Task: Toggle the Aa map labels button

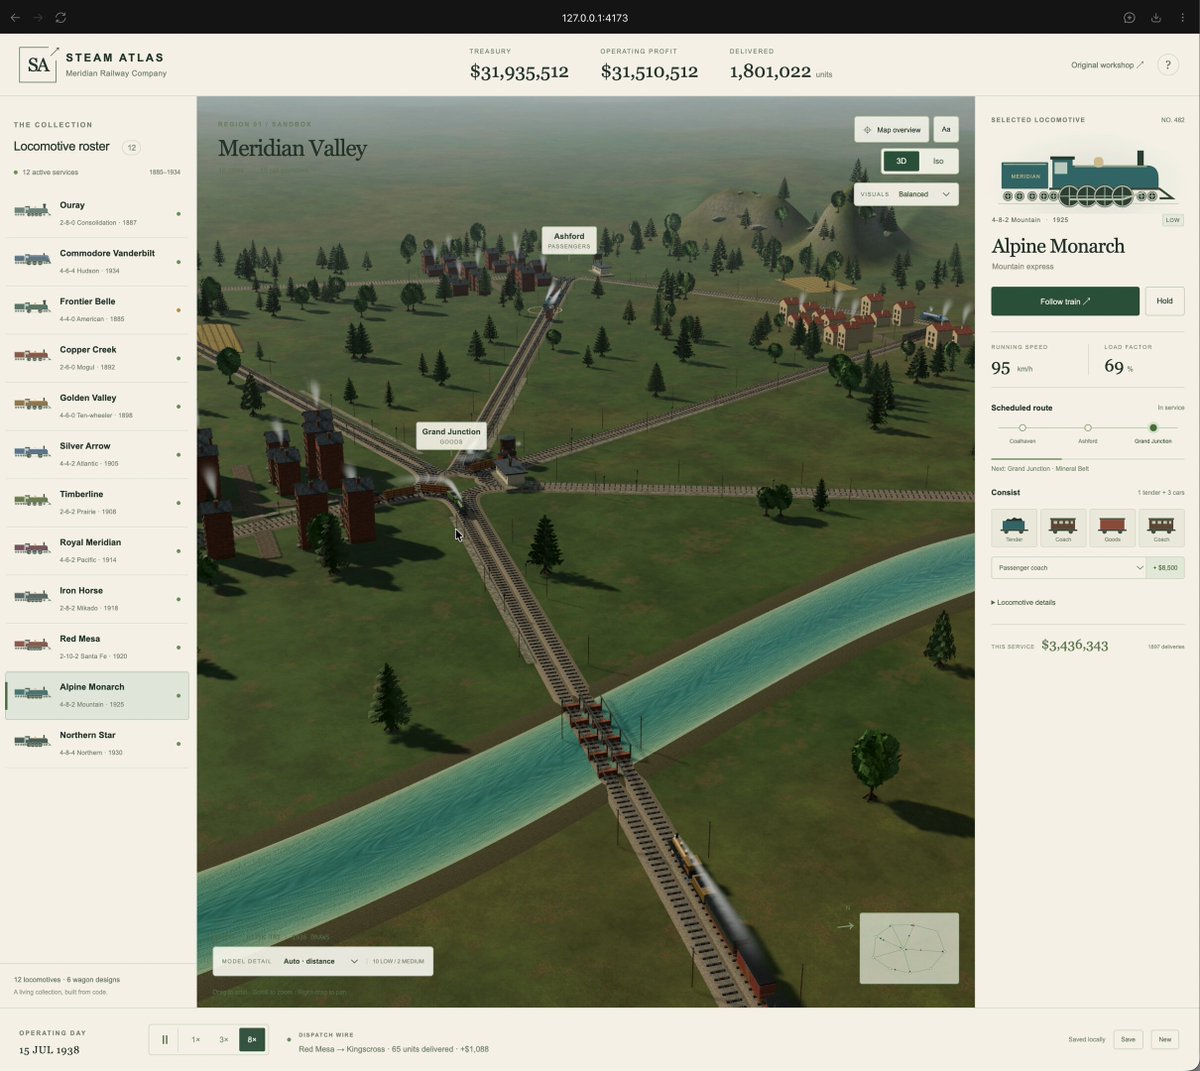Action: [946, 129]
